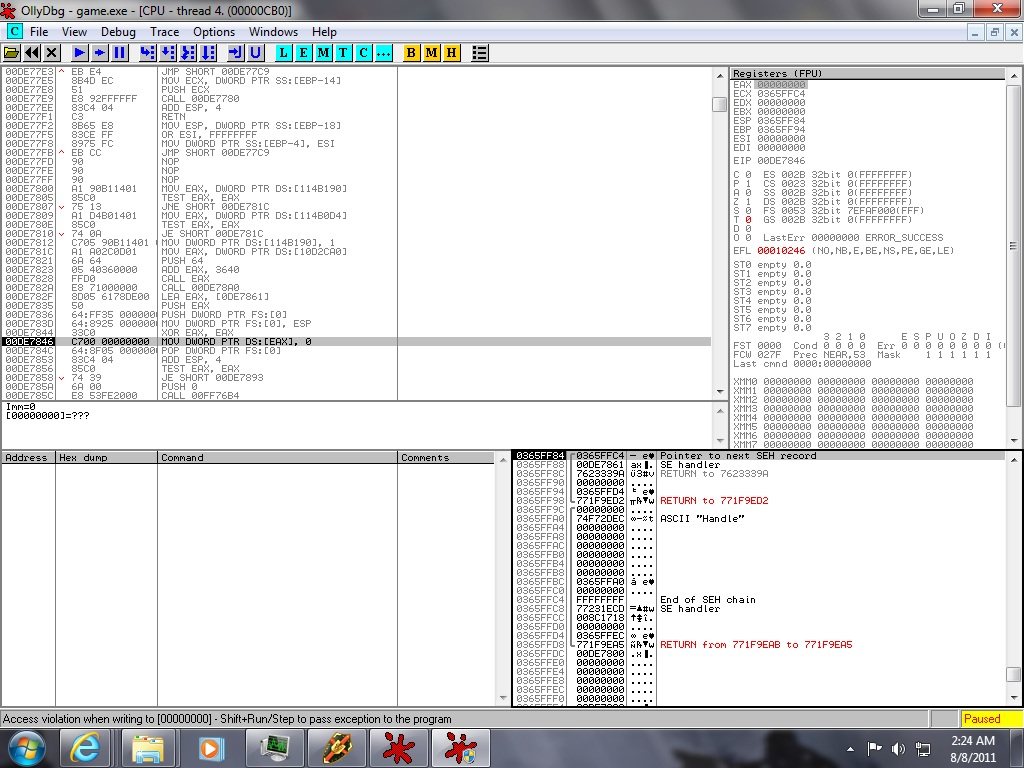1024x768 pixels.
Task: Open the Log window (L button)
Action: (284, 52)
